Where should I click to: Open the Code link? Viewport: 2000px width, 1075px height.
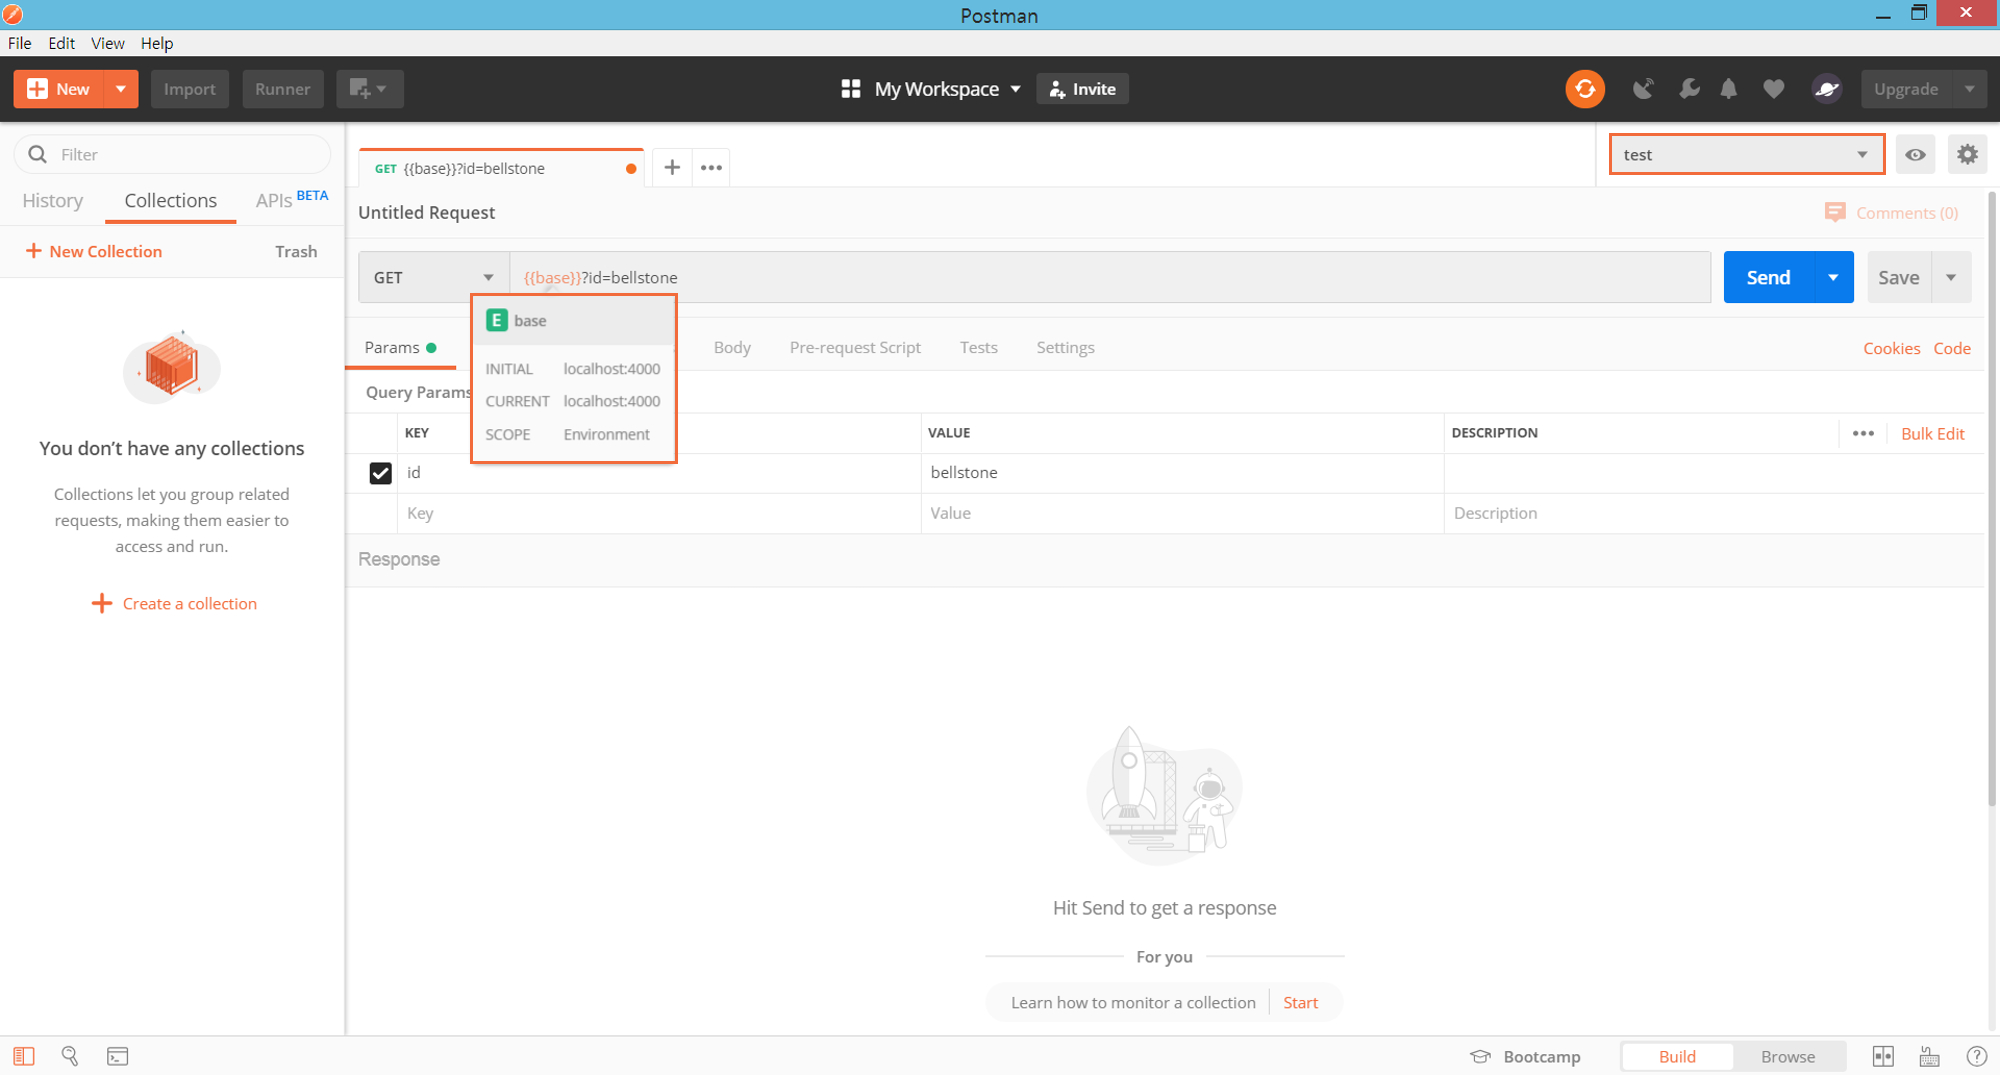(1952, 348)
